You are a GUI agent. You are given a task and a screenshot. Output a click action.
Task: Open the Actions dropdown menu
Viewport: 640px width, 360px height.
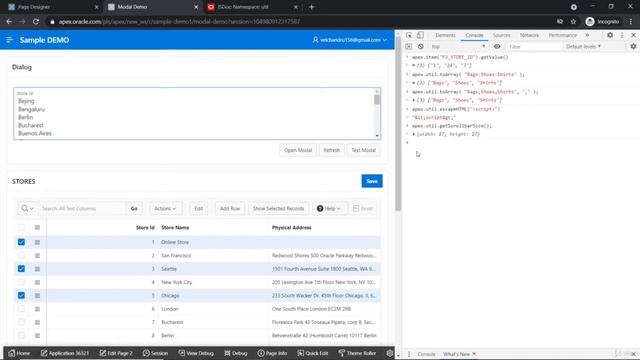click(x=165, y=209)
